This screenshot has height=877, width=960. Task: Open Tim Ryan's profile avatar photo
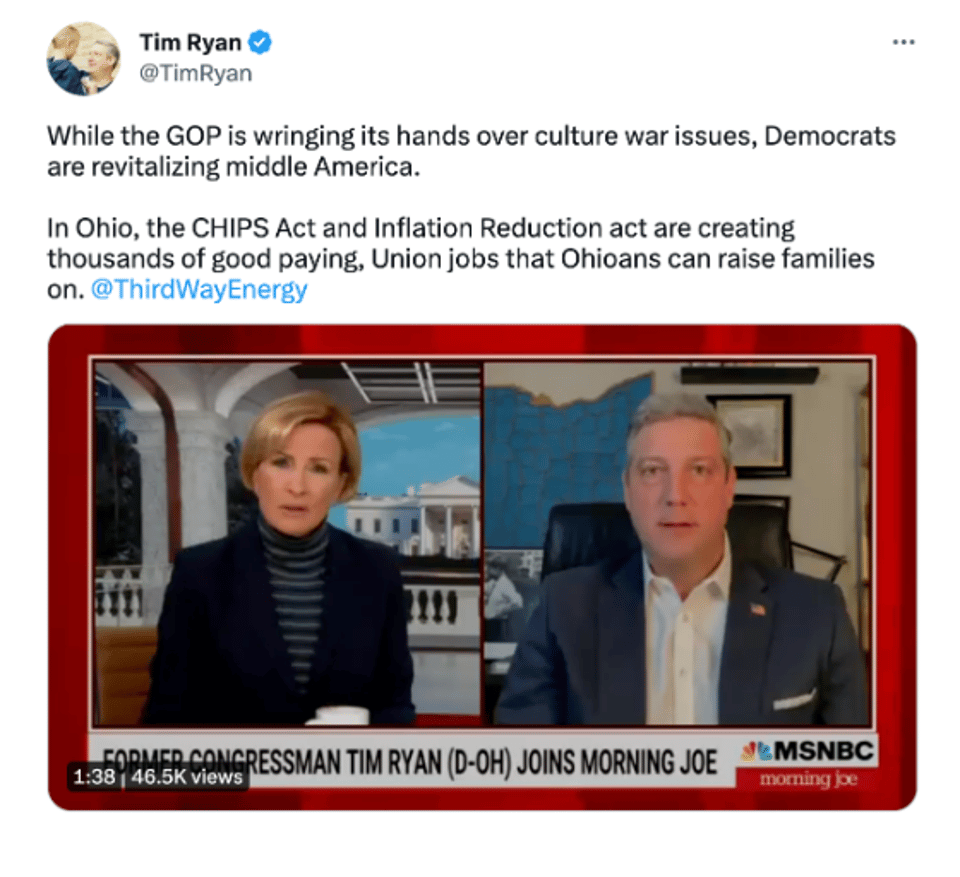tap(83, 58)
